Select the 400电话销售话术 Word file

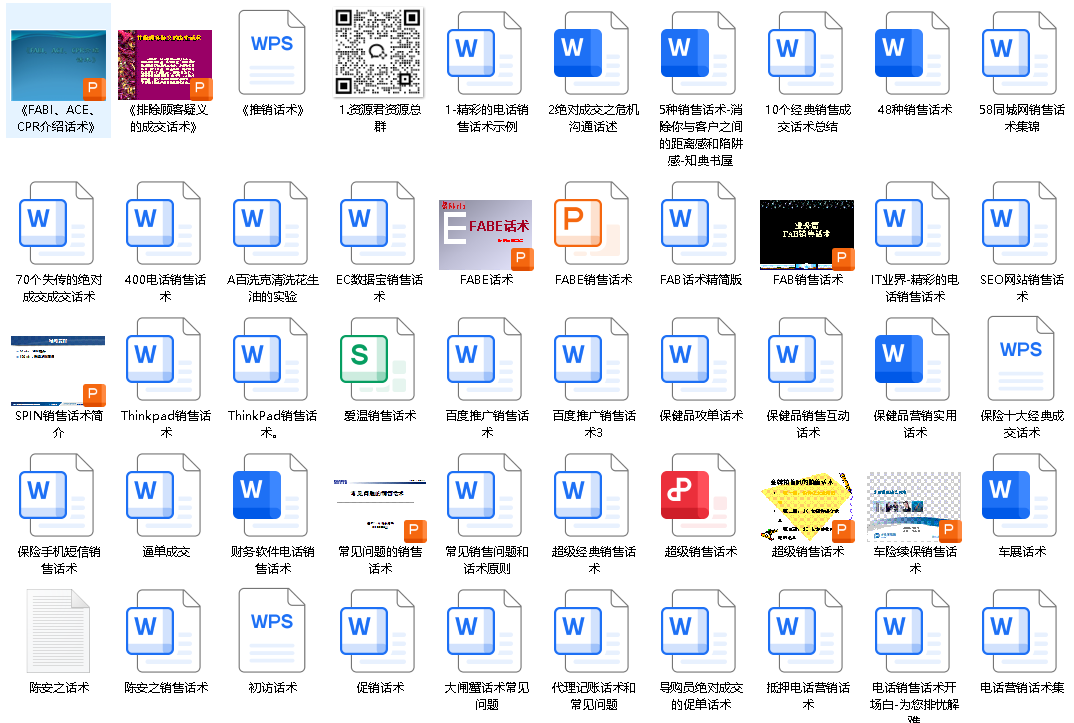165,223
